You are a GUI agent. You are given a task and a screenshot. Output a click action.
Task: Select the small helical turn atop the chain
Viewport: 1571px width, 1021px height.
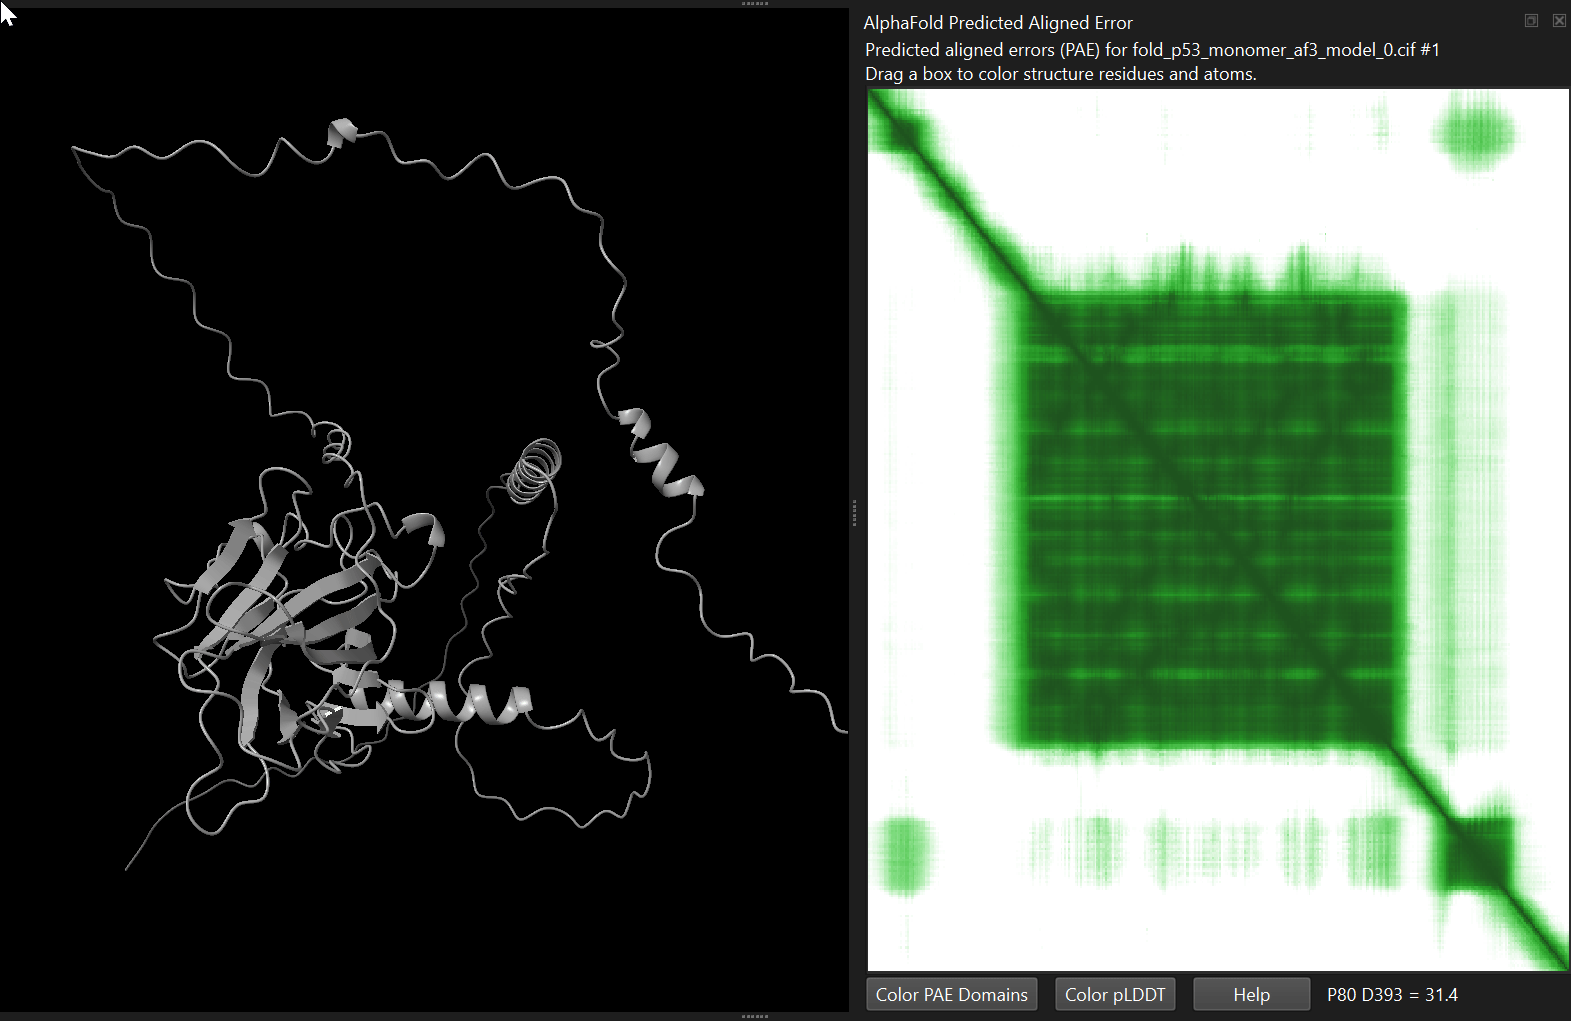coord(342,132)
